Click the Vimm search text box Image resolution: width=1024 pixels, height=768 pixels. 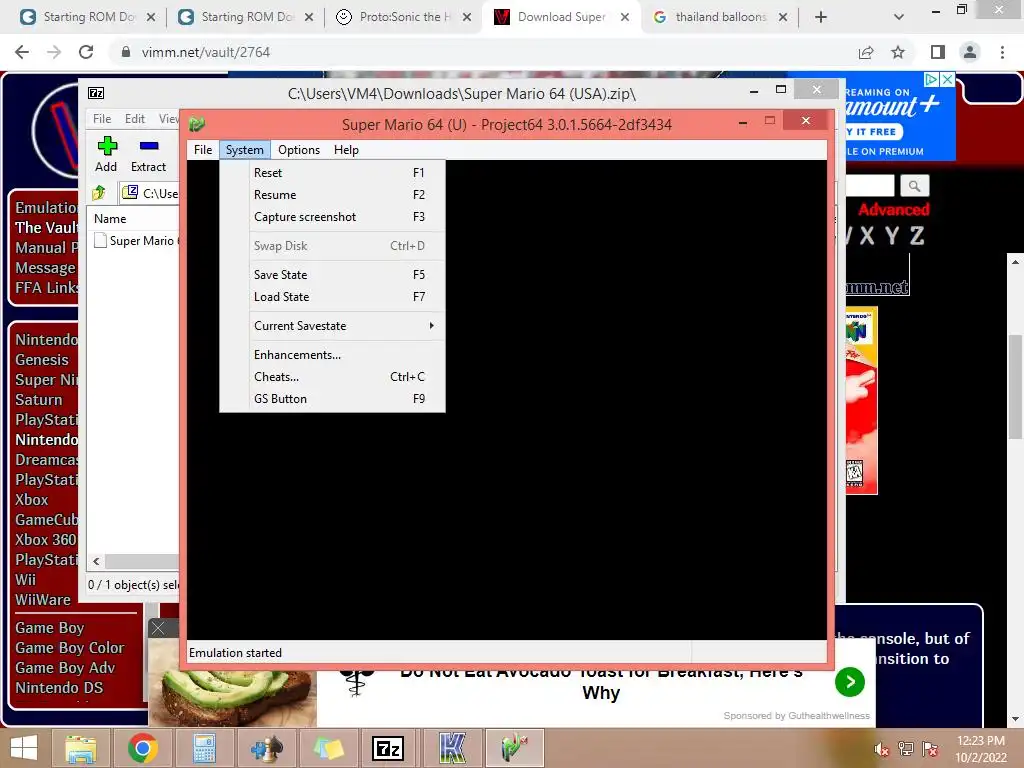tap(870, 186)
